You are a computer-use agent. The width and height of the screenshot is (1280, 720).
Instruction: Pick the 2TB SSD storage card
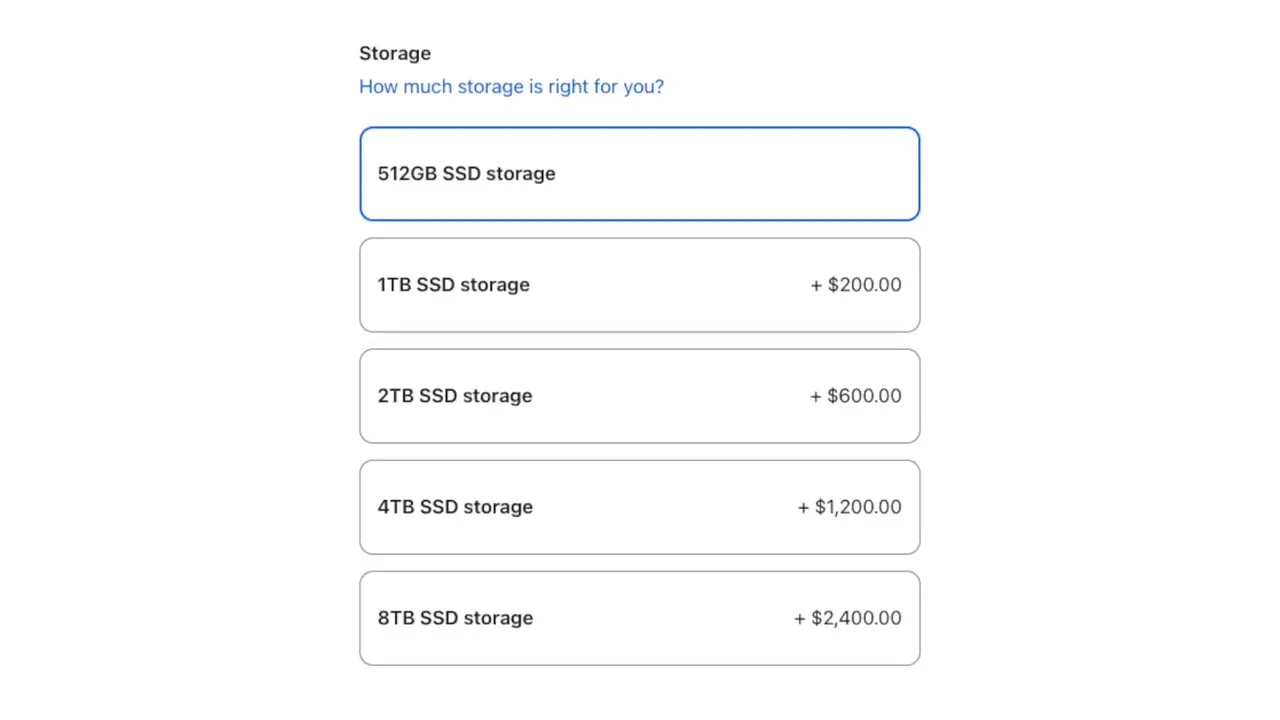[x=639, y=396]
